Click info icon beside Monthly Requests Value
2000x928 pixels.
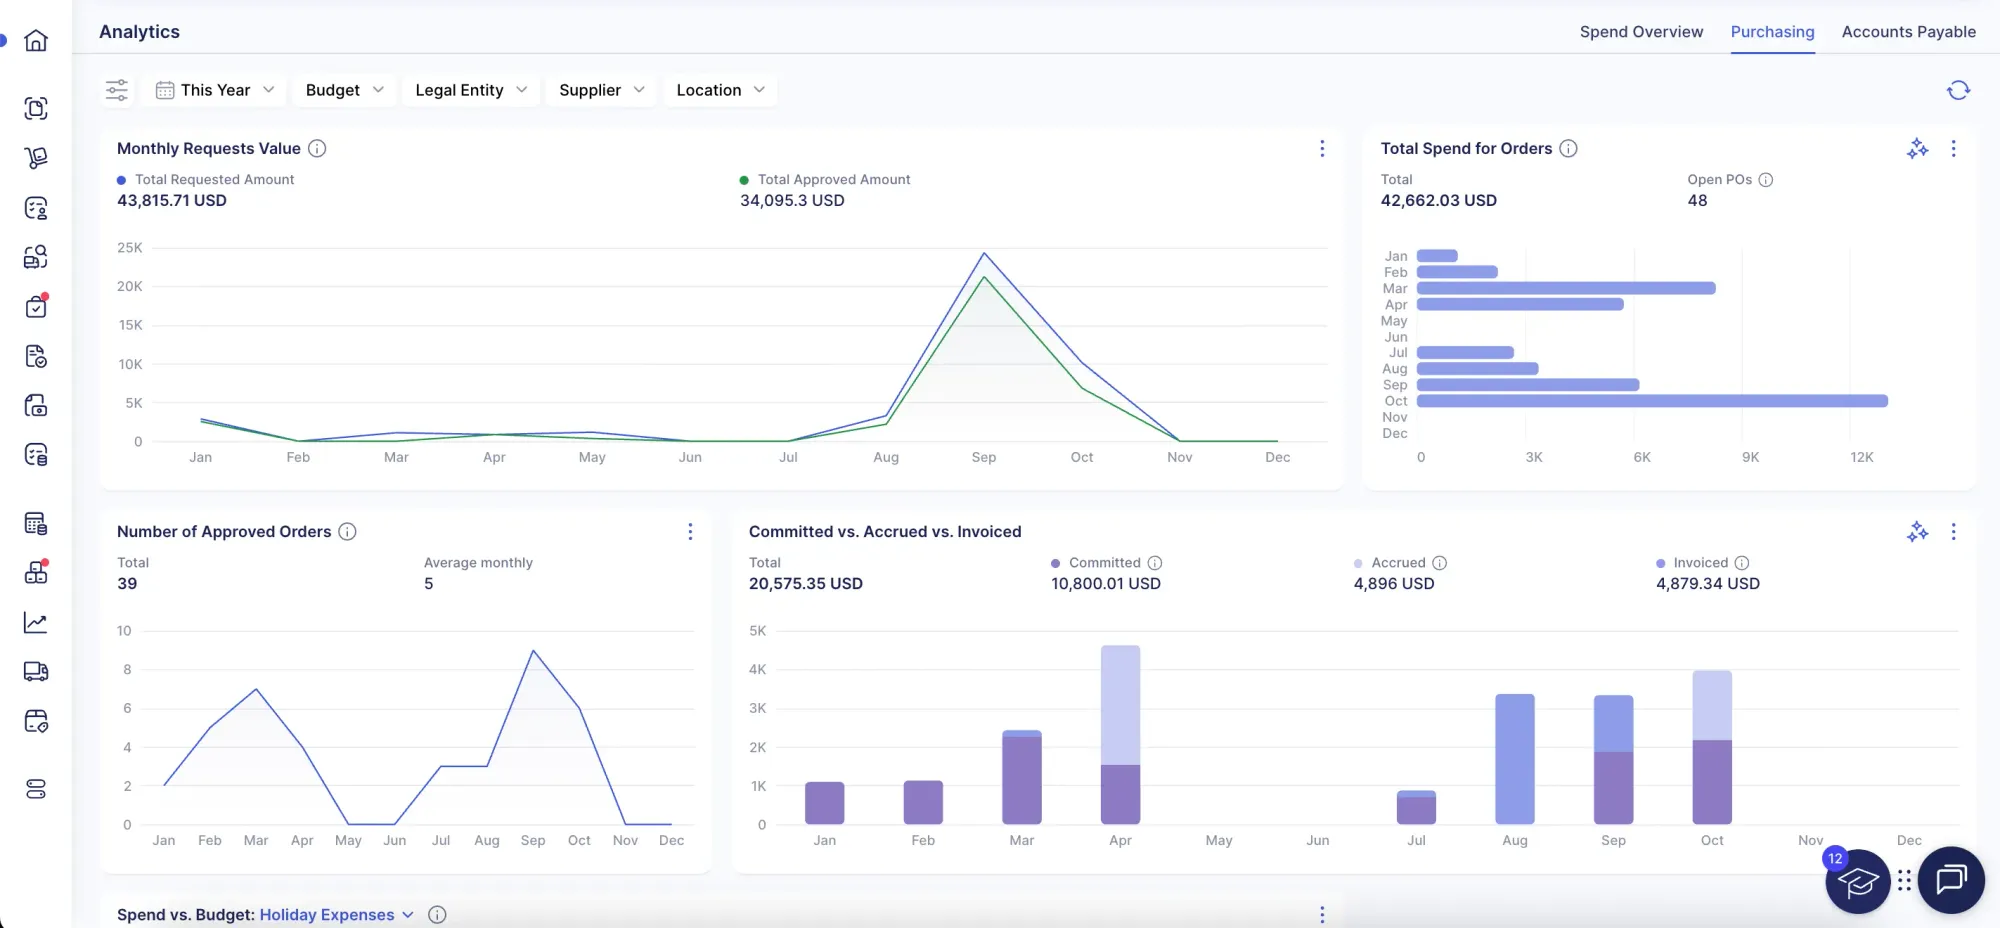[x=317, y=149]
